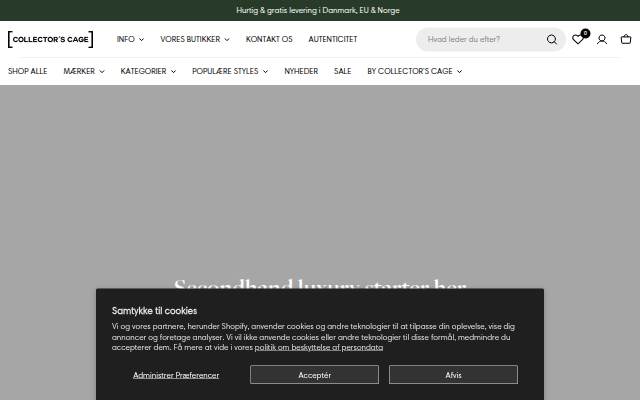Expand the INFO dropdown menu
Viewport: 640px width, 400px height.
click(130, 39)
